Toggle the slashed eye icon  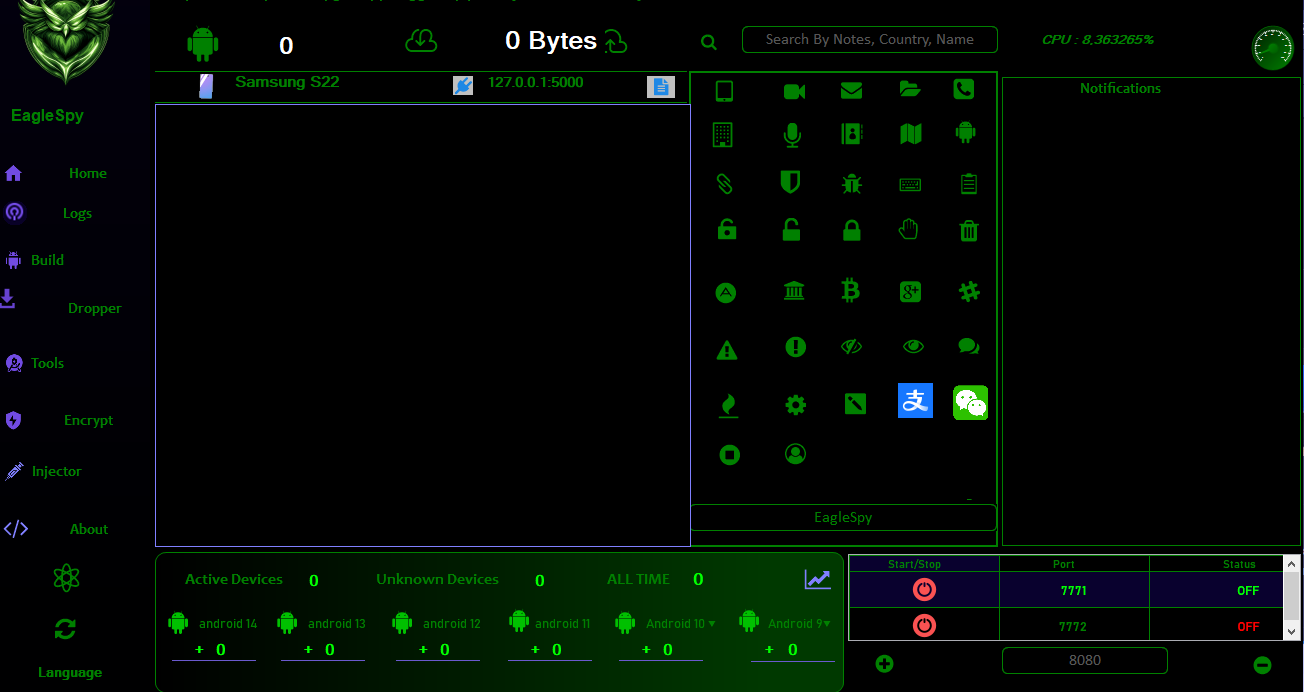click(851, 346)
